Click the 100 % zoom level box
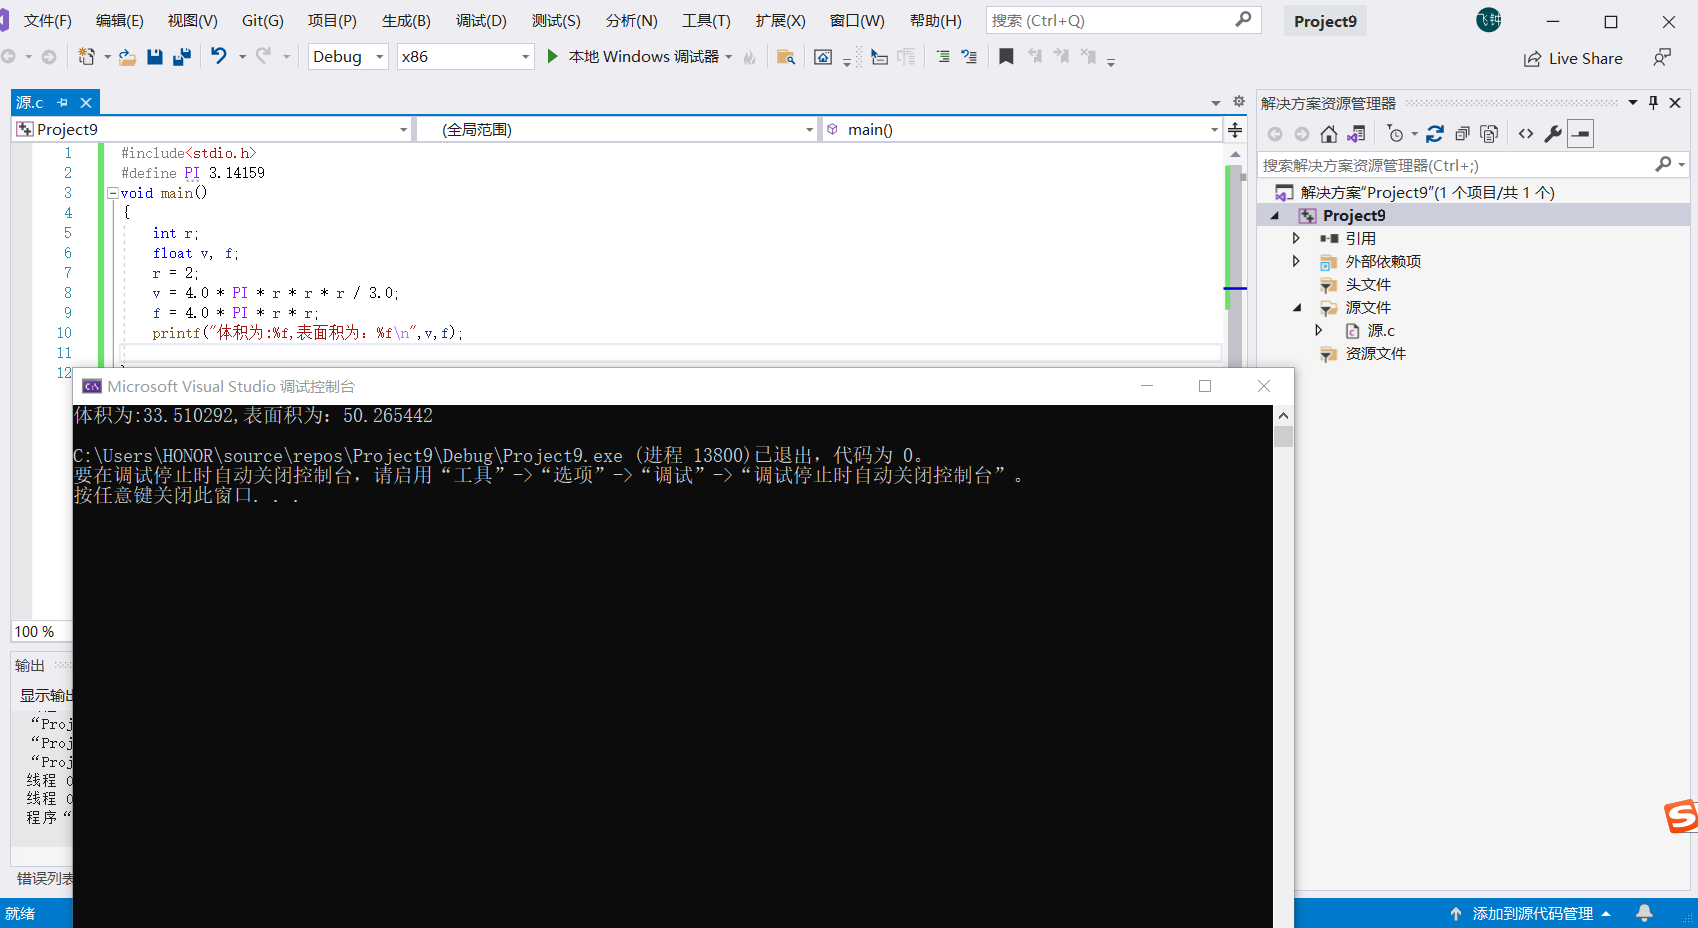Screen dimensions: 1698x928 41,631
